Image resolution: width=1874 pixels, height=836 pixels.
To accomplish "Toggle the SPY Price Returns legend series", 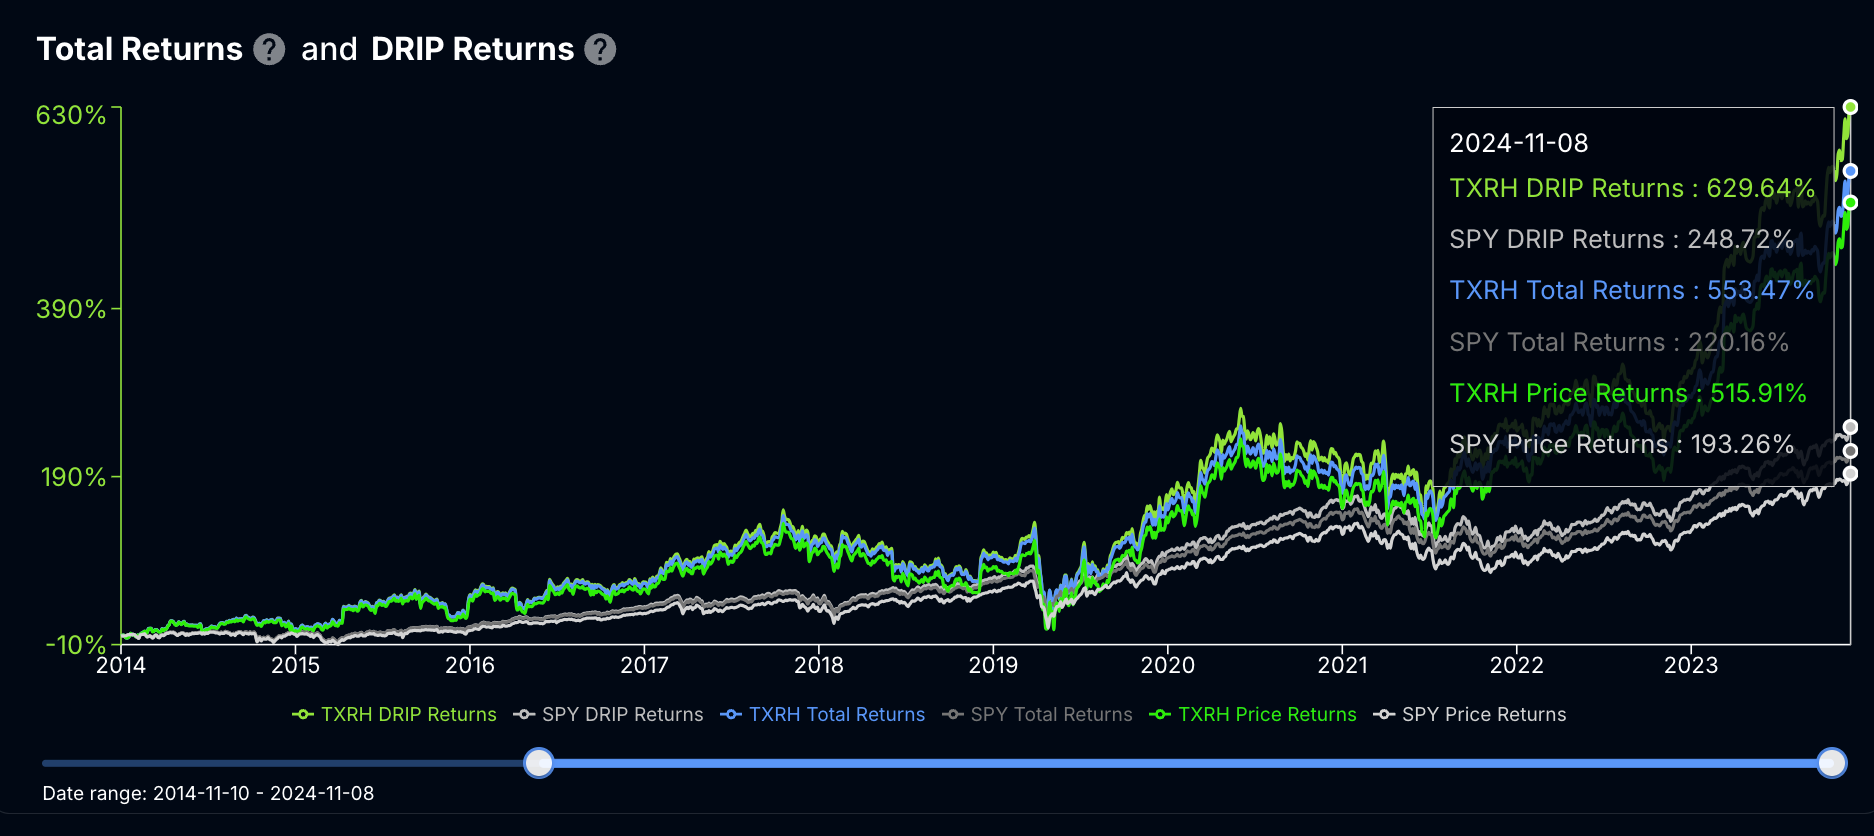I will [1470, 714].
